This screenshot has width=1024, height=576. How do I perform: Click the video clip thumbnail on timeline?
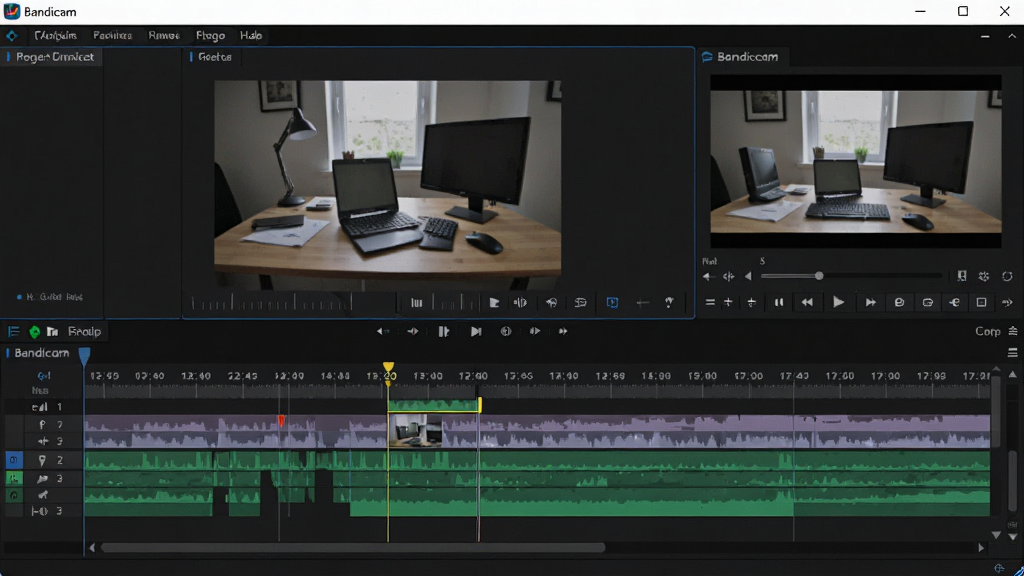point(415,431)
